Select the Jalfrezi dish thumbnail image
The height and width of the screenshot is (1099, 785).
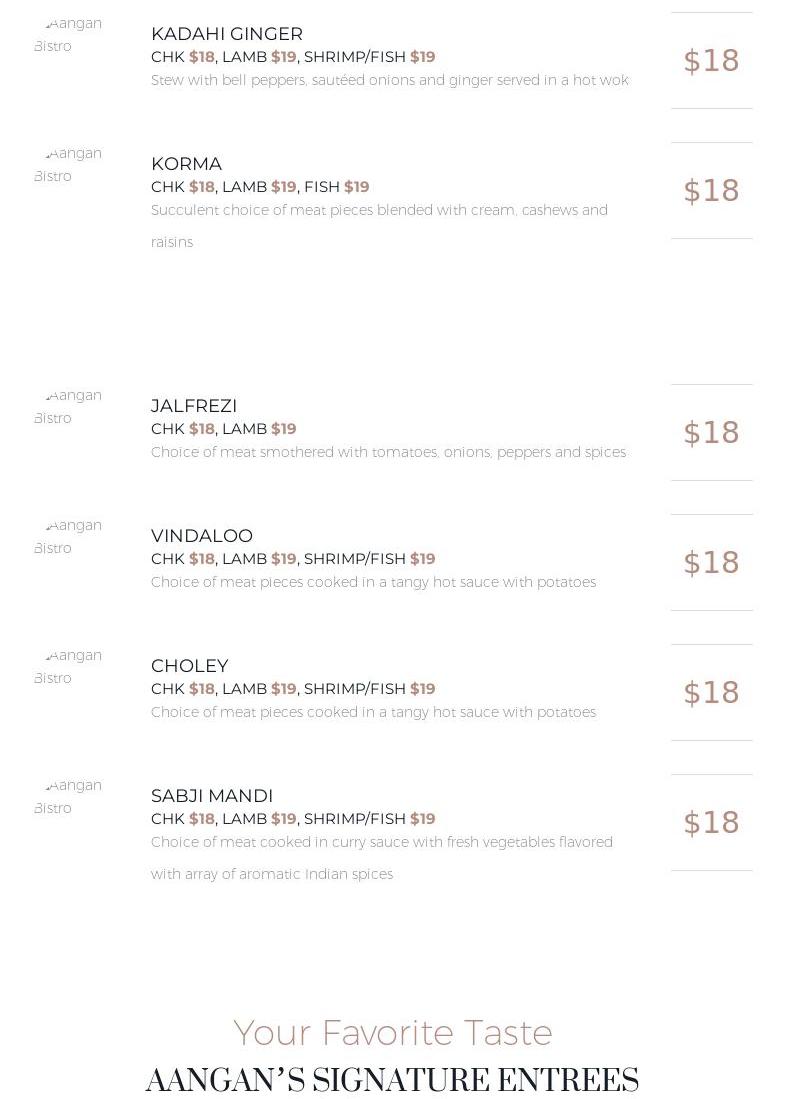coord(68,407)
